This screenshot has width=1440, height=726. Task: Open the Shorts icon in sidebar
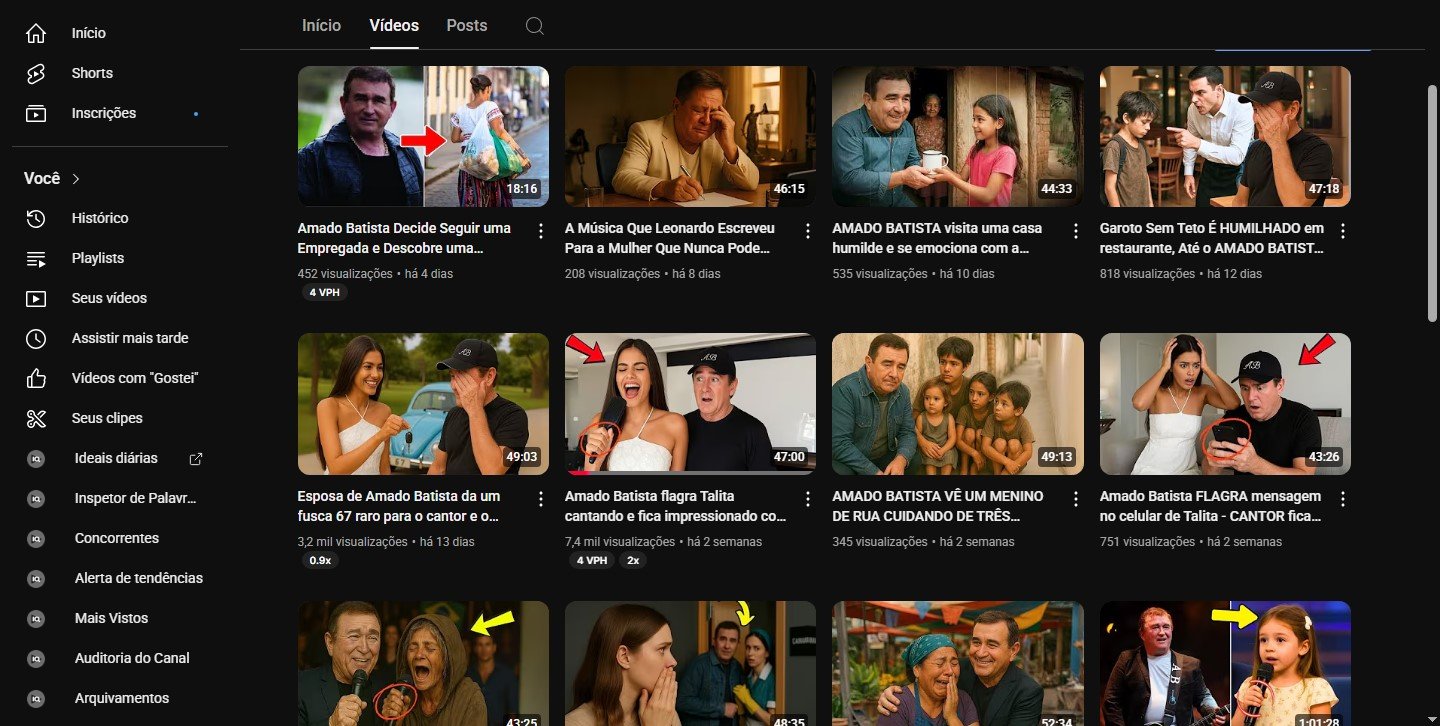coord(36,73)
